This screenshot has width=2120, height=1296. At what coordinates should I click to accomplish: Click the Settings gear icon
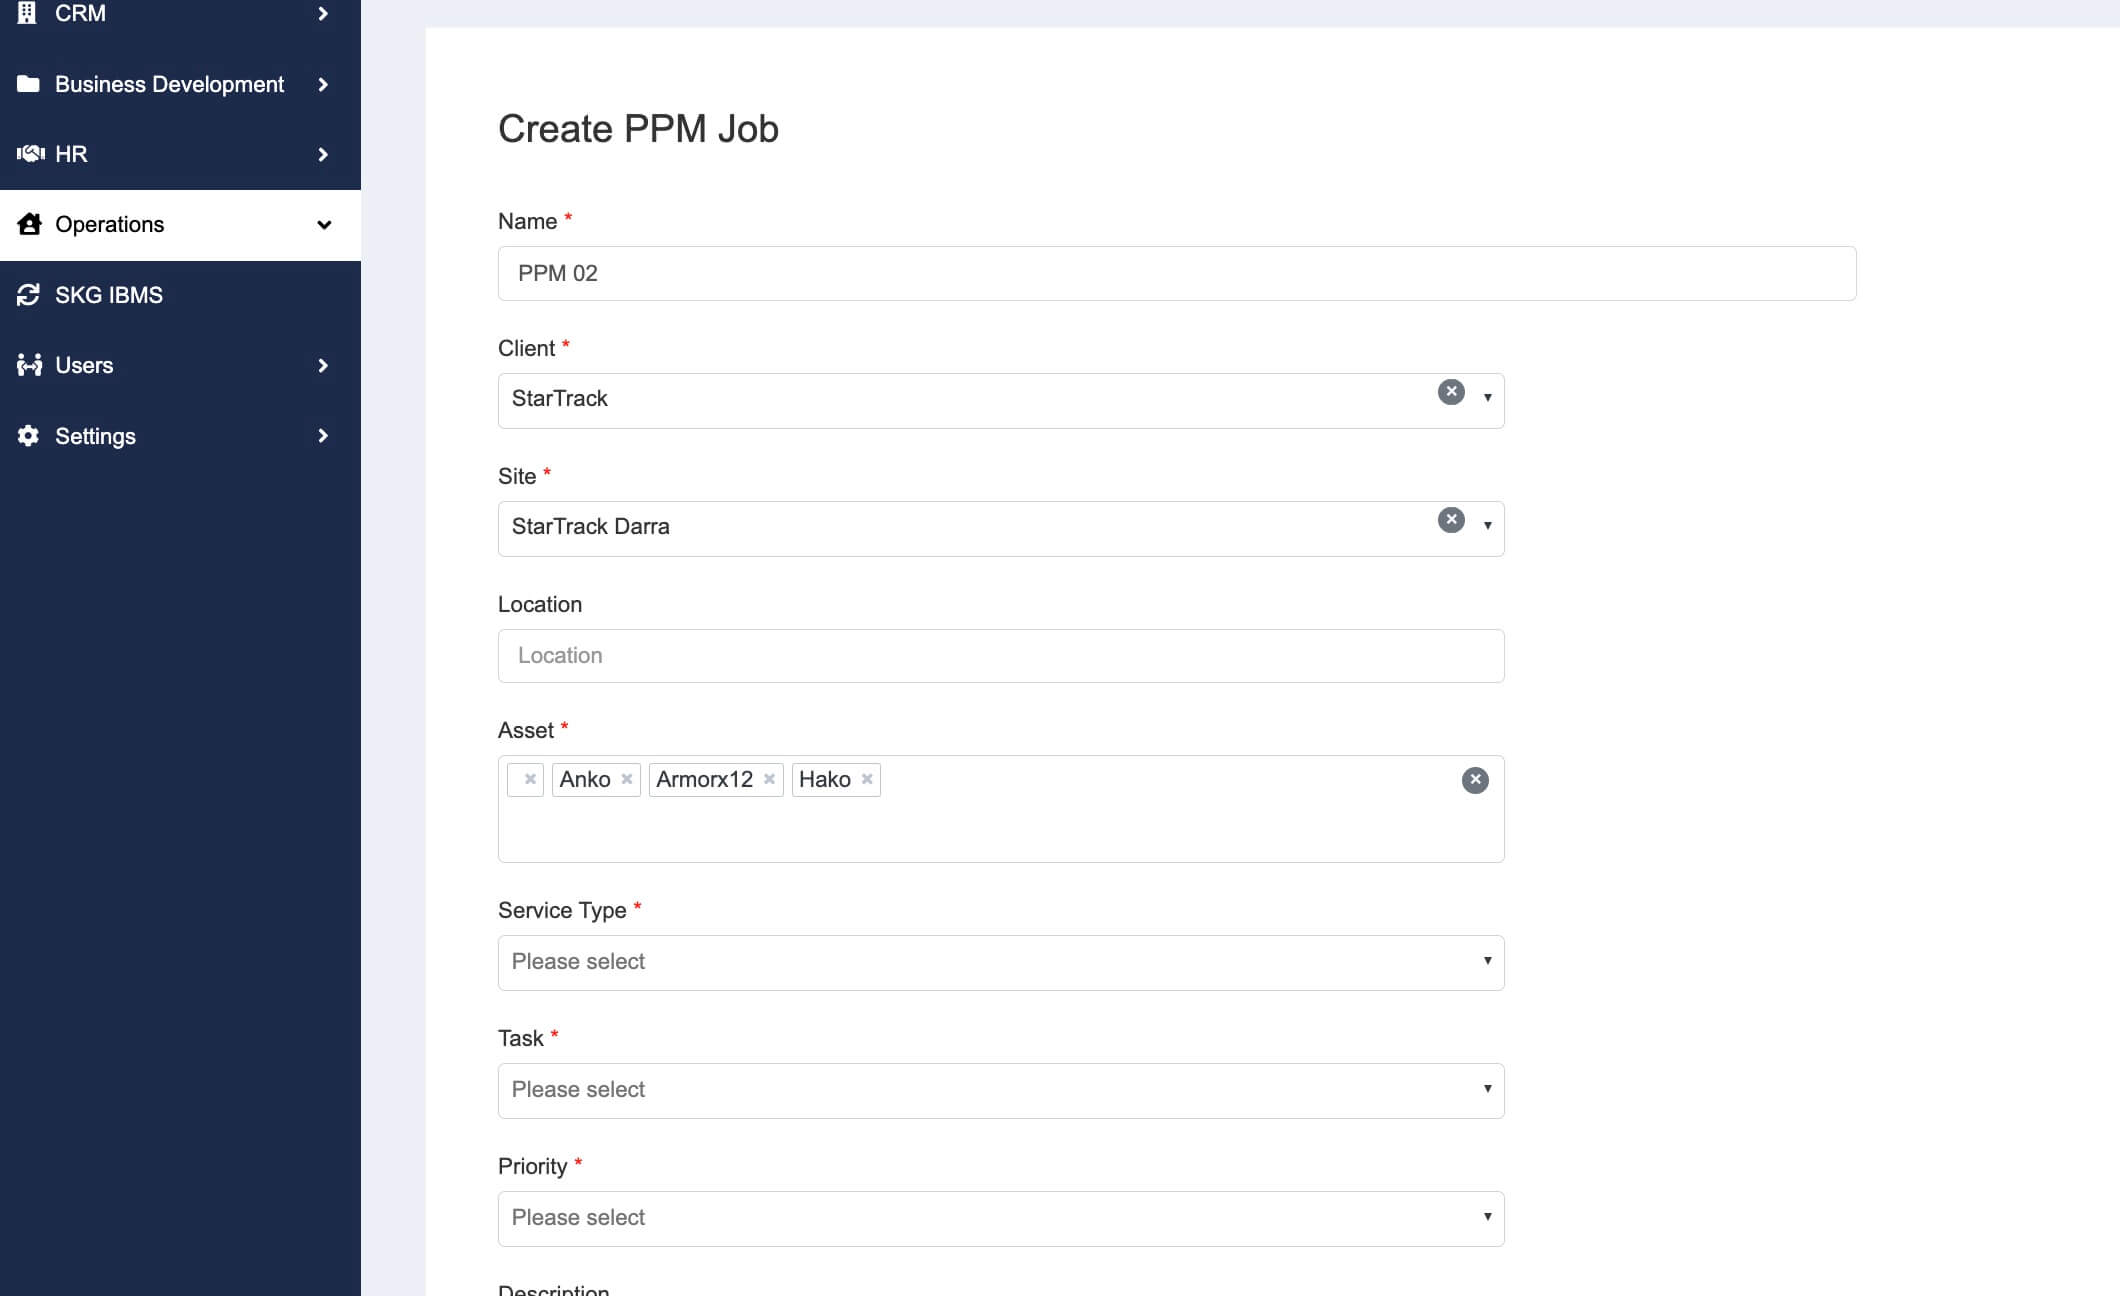click(x=28, y=436)
